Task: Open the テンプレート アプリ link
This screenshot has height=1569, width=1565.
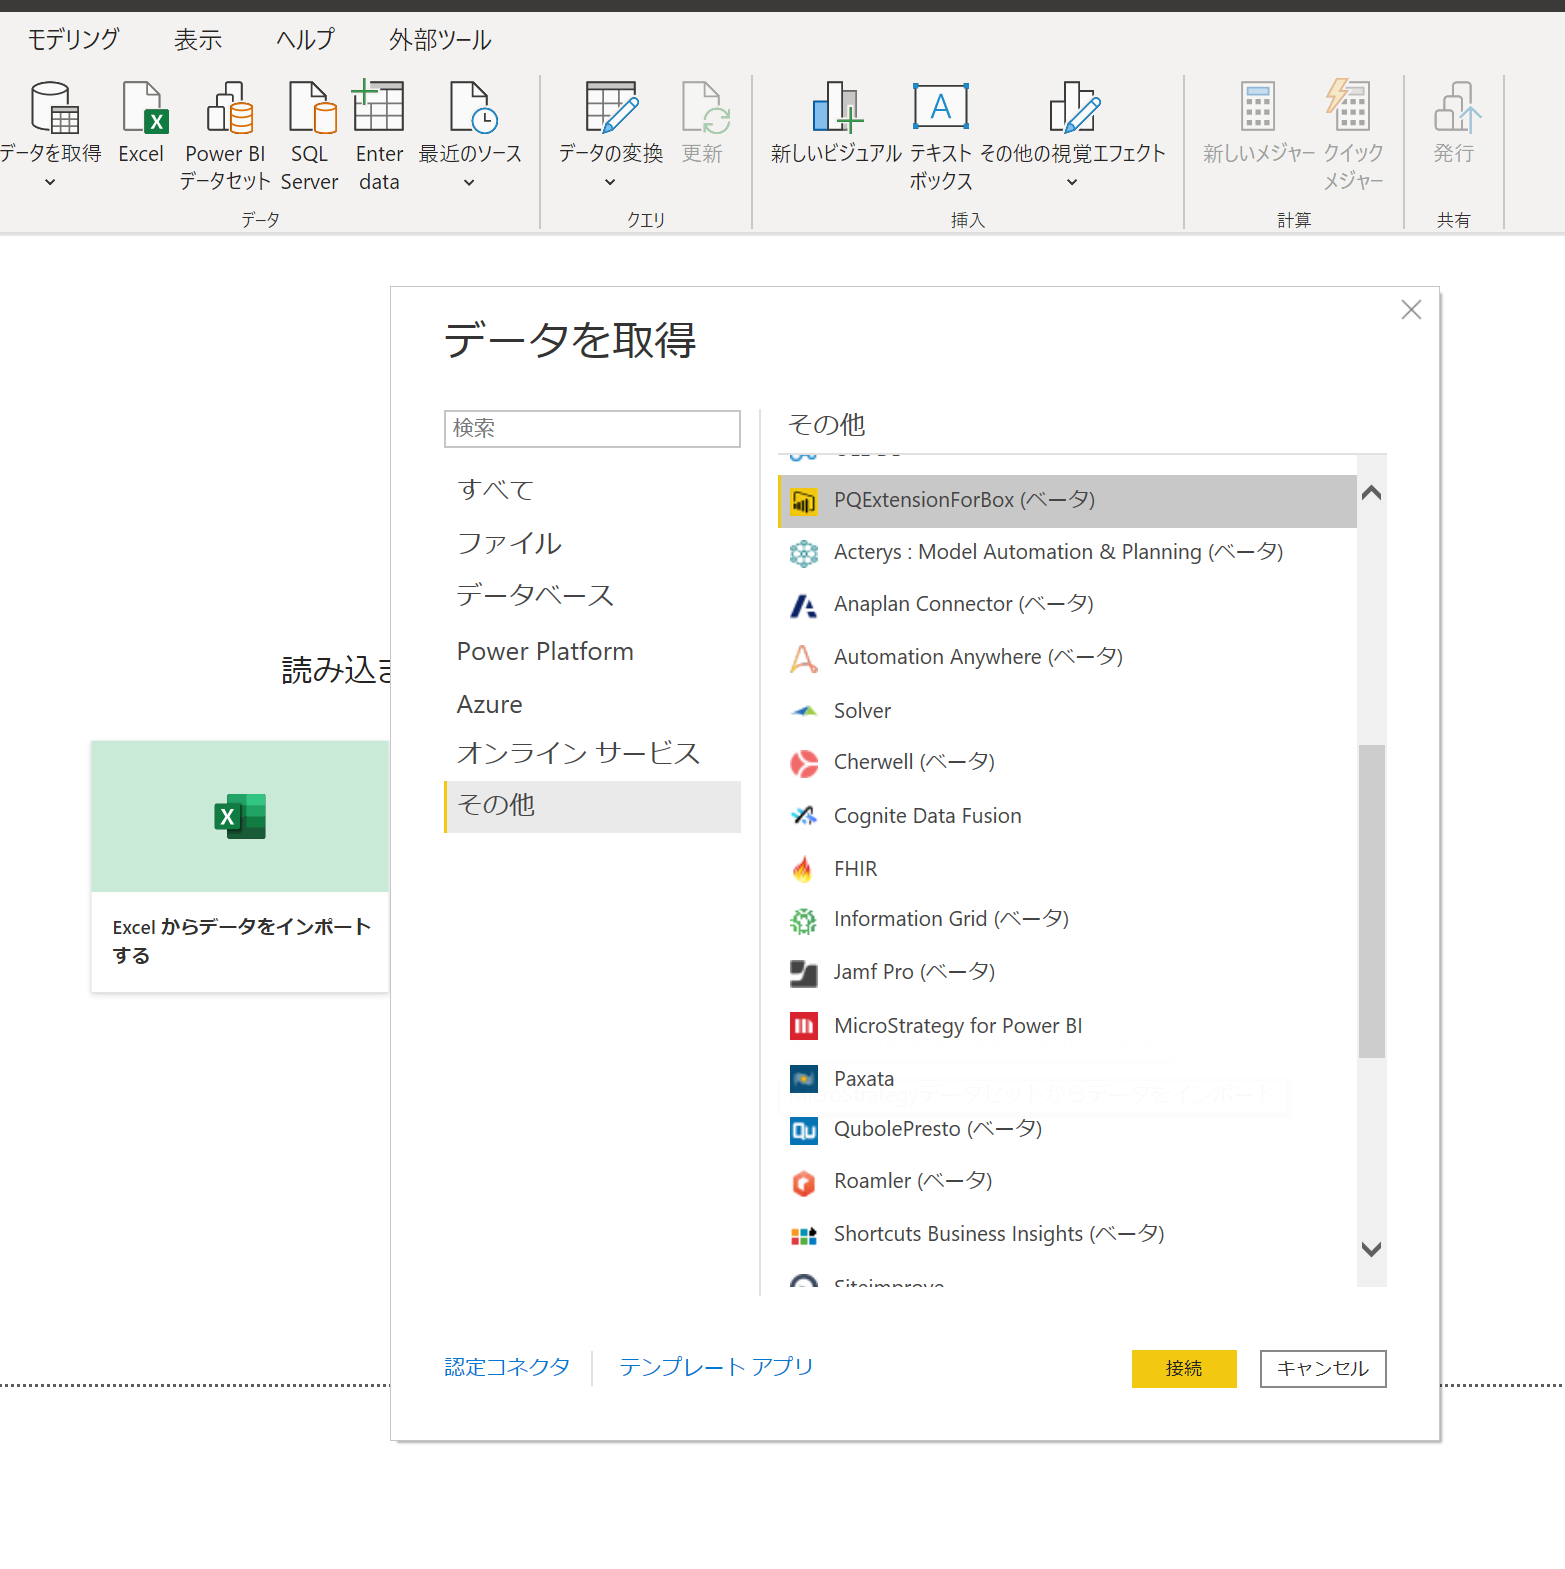Action: pyautogui.click(x=716, y=1367)
